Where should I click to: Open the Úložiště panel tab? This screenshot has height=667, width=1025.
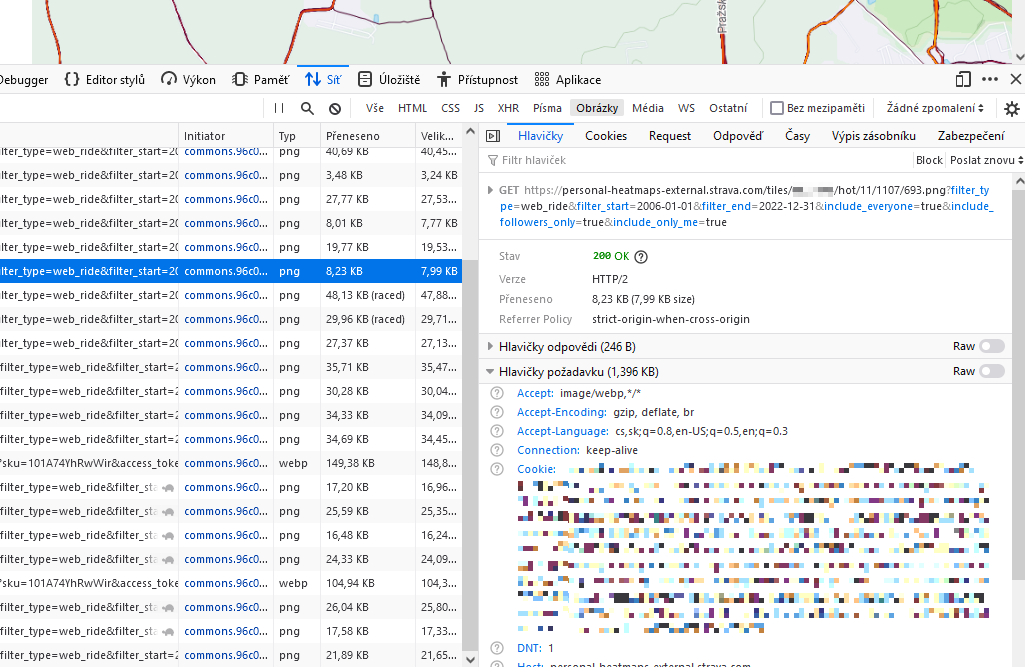pos(389,80)
